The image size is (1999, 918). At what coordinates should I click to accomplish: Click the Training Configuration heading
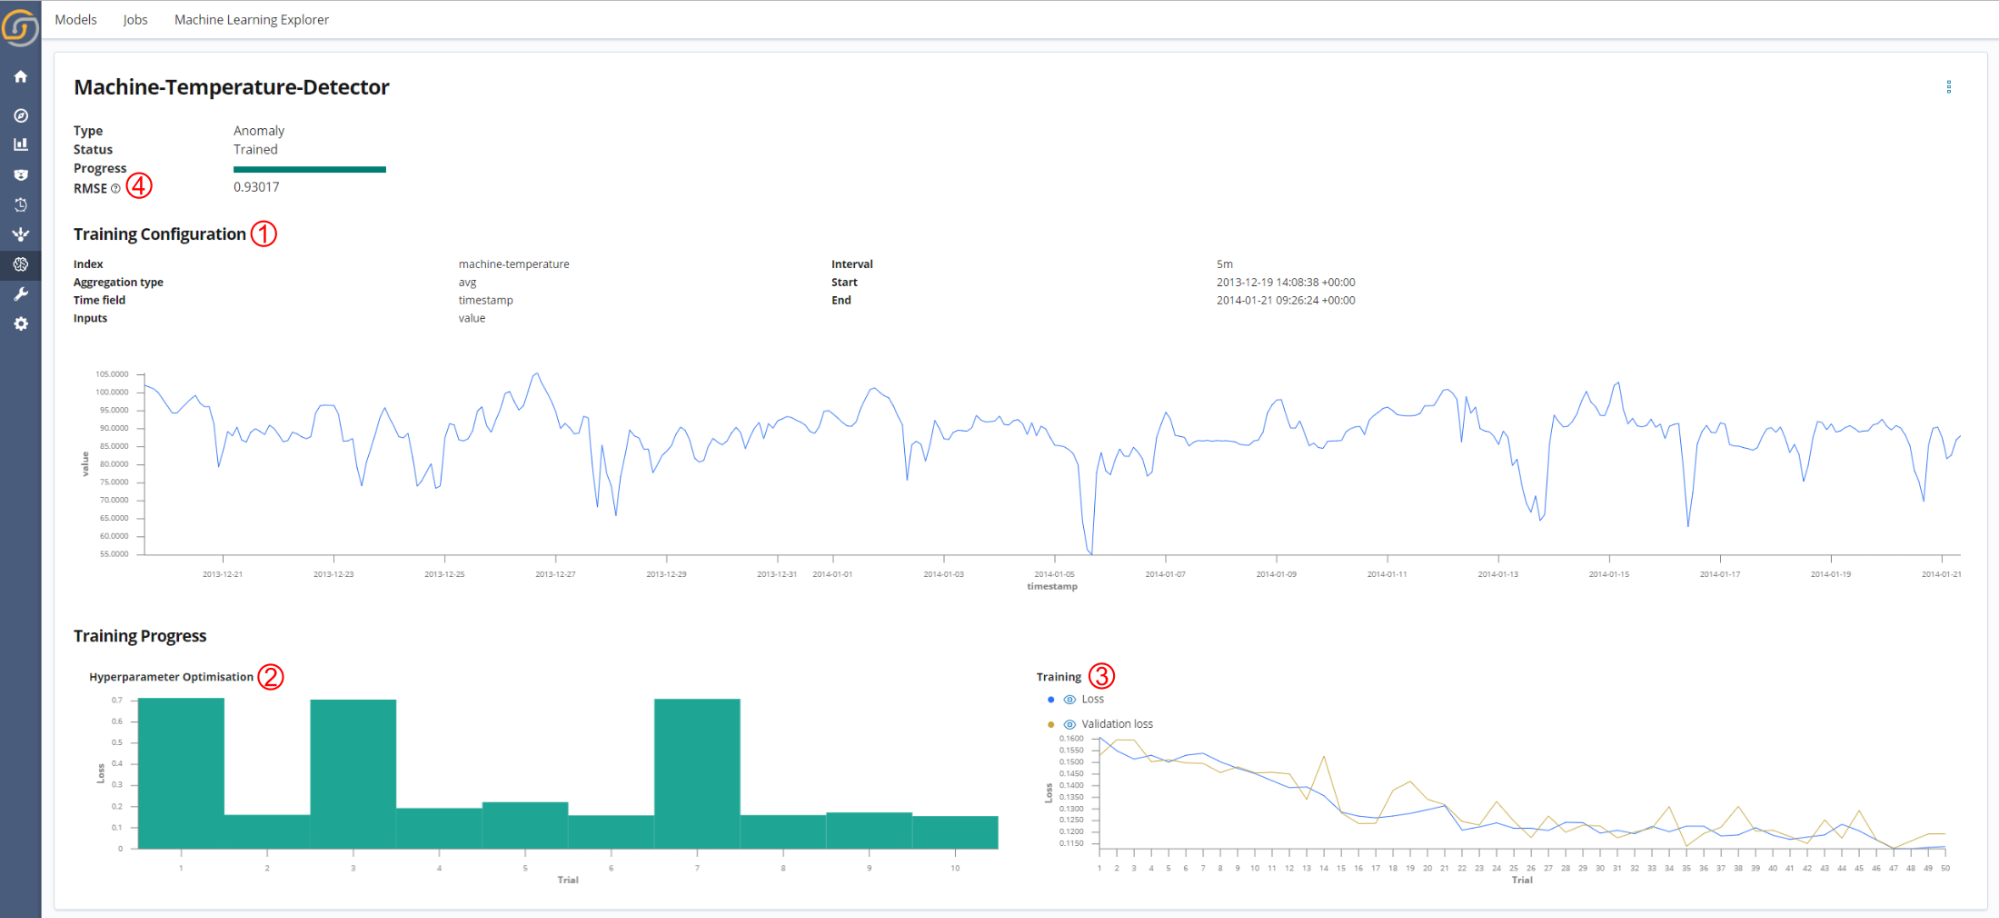(x=160, y=234)
